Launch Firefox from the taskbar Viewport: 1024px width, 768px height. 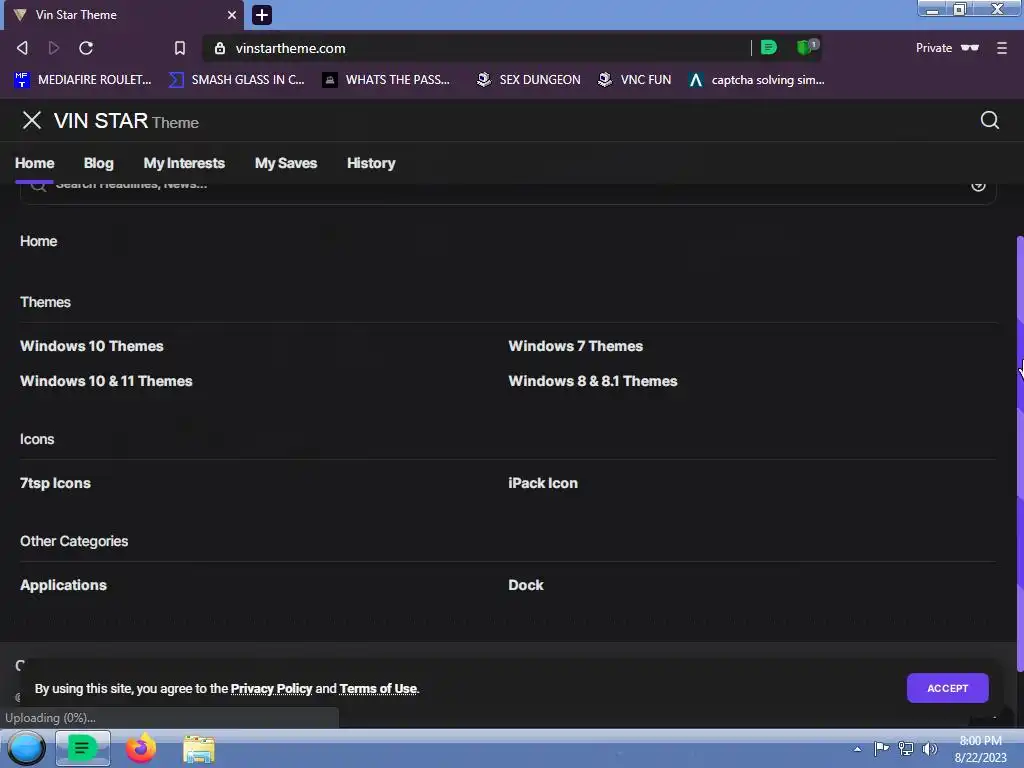click(140, 748)
